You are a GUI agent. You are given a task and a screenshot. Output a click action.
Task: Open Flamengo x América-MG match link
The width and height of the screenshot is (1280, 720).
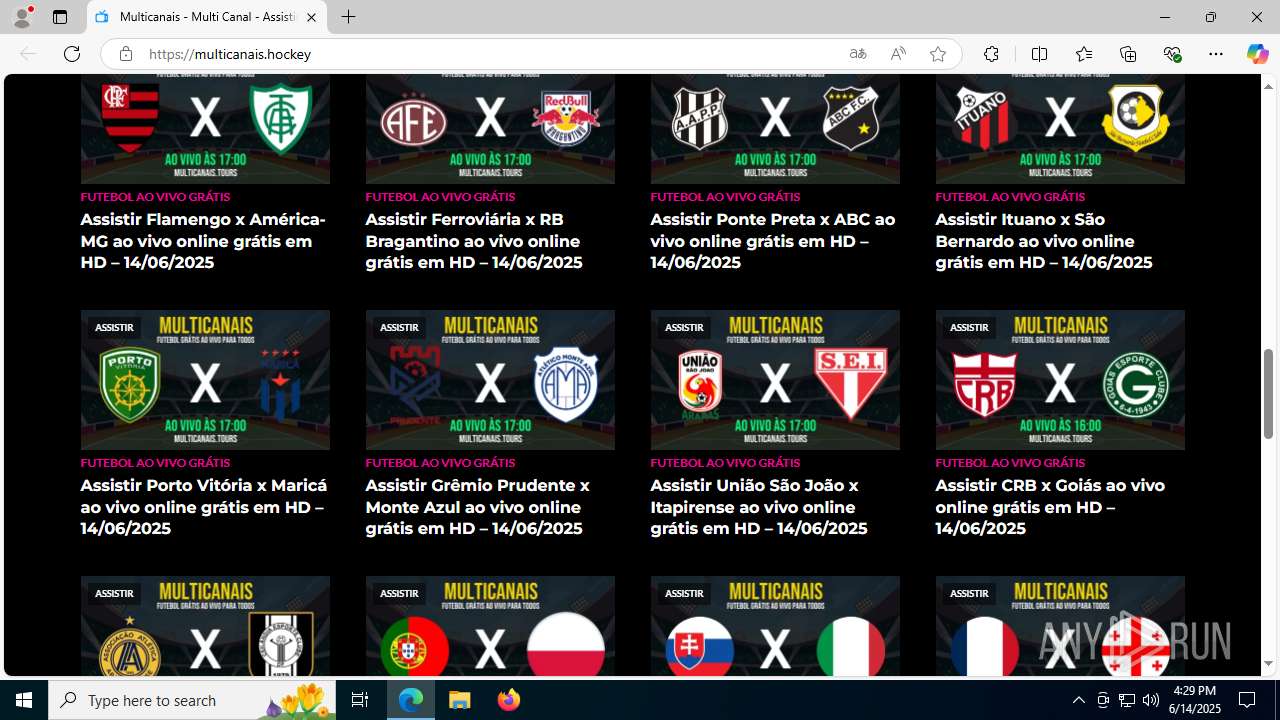coord(203,241)
